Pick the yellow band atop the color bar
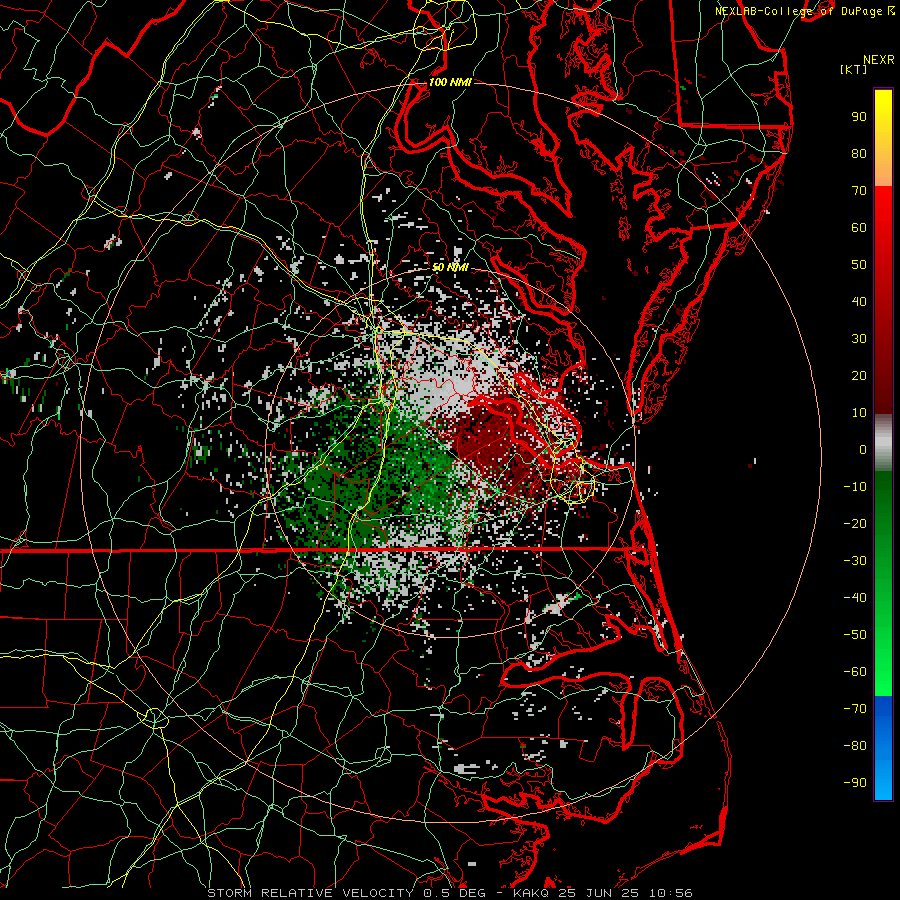The width and height of the screenshot is (900, 900). 883,138
